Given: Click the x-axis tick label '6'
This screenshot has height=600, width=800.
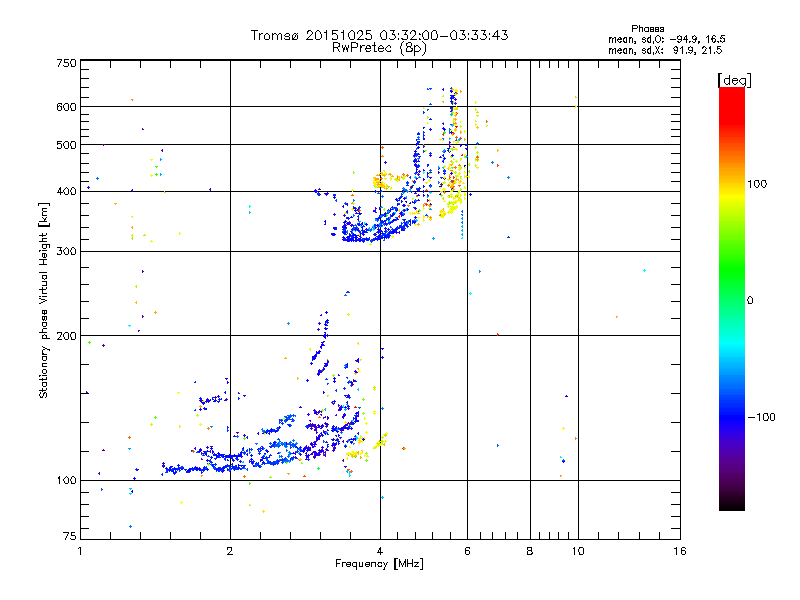Looking at the screenshot, I should click(467, 551).
